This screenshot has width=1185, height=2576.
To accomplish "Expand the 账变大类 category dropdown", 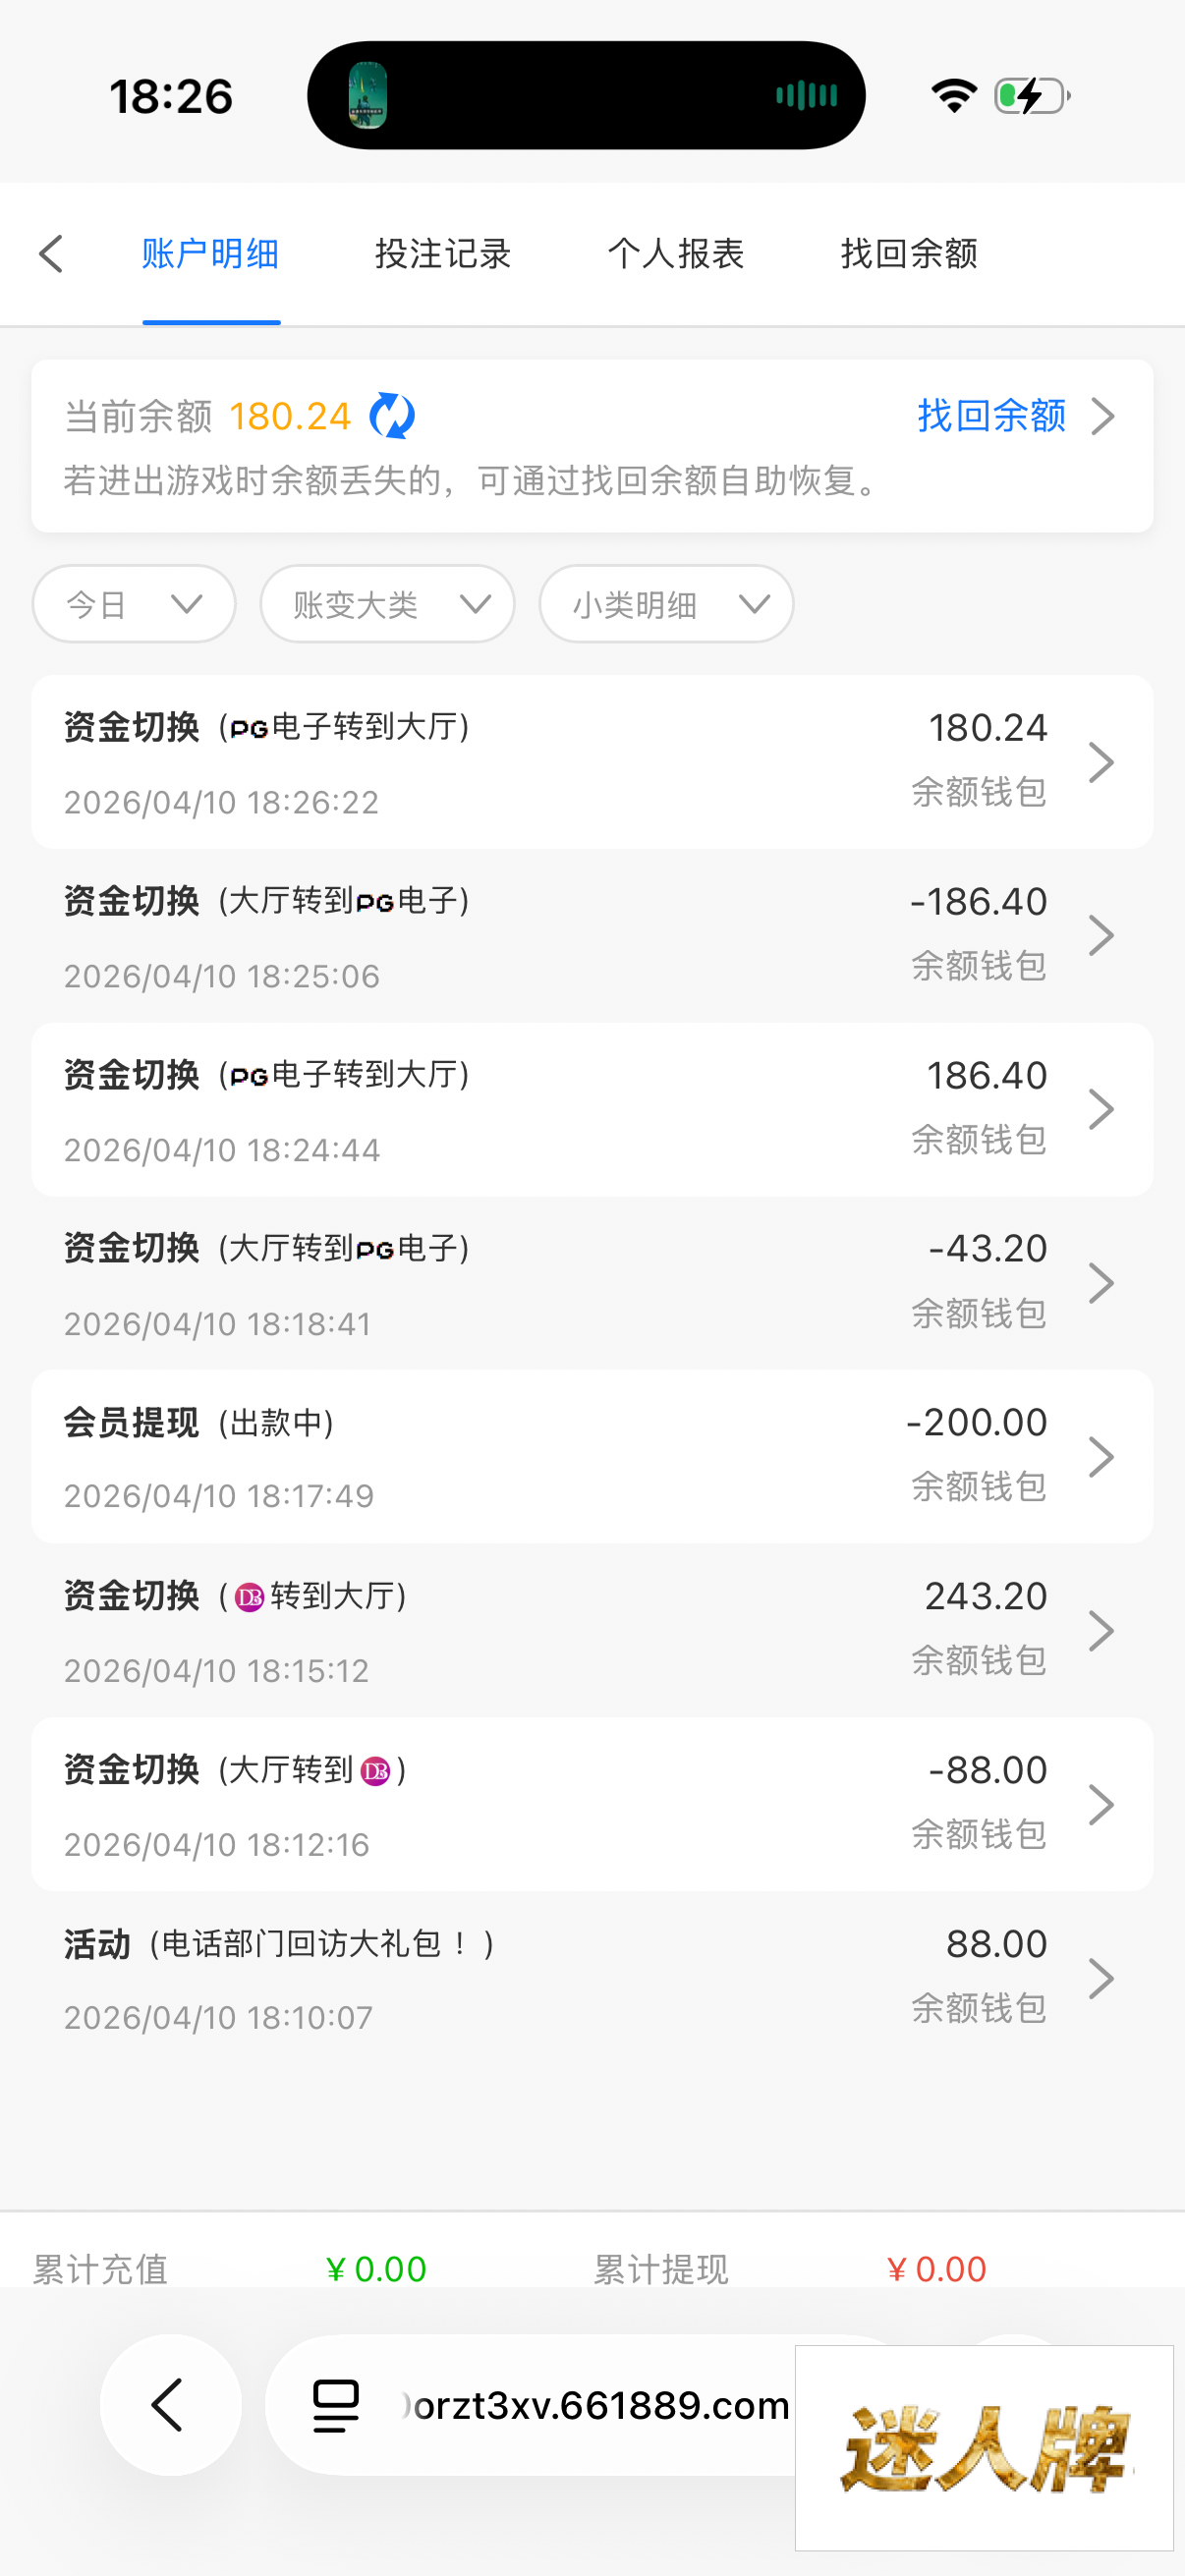I will click(x=388, y=604).
